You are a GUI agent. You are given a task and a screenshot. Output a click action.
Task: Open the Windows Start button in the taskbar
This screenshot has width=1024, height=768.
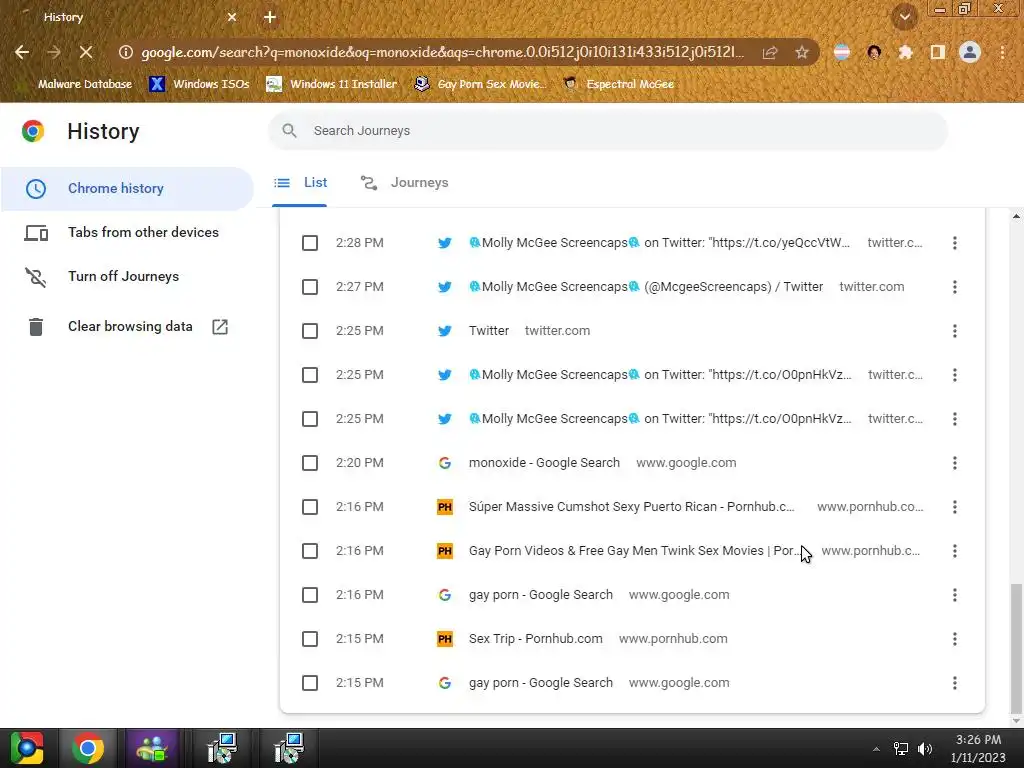(27, 748)
